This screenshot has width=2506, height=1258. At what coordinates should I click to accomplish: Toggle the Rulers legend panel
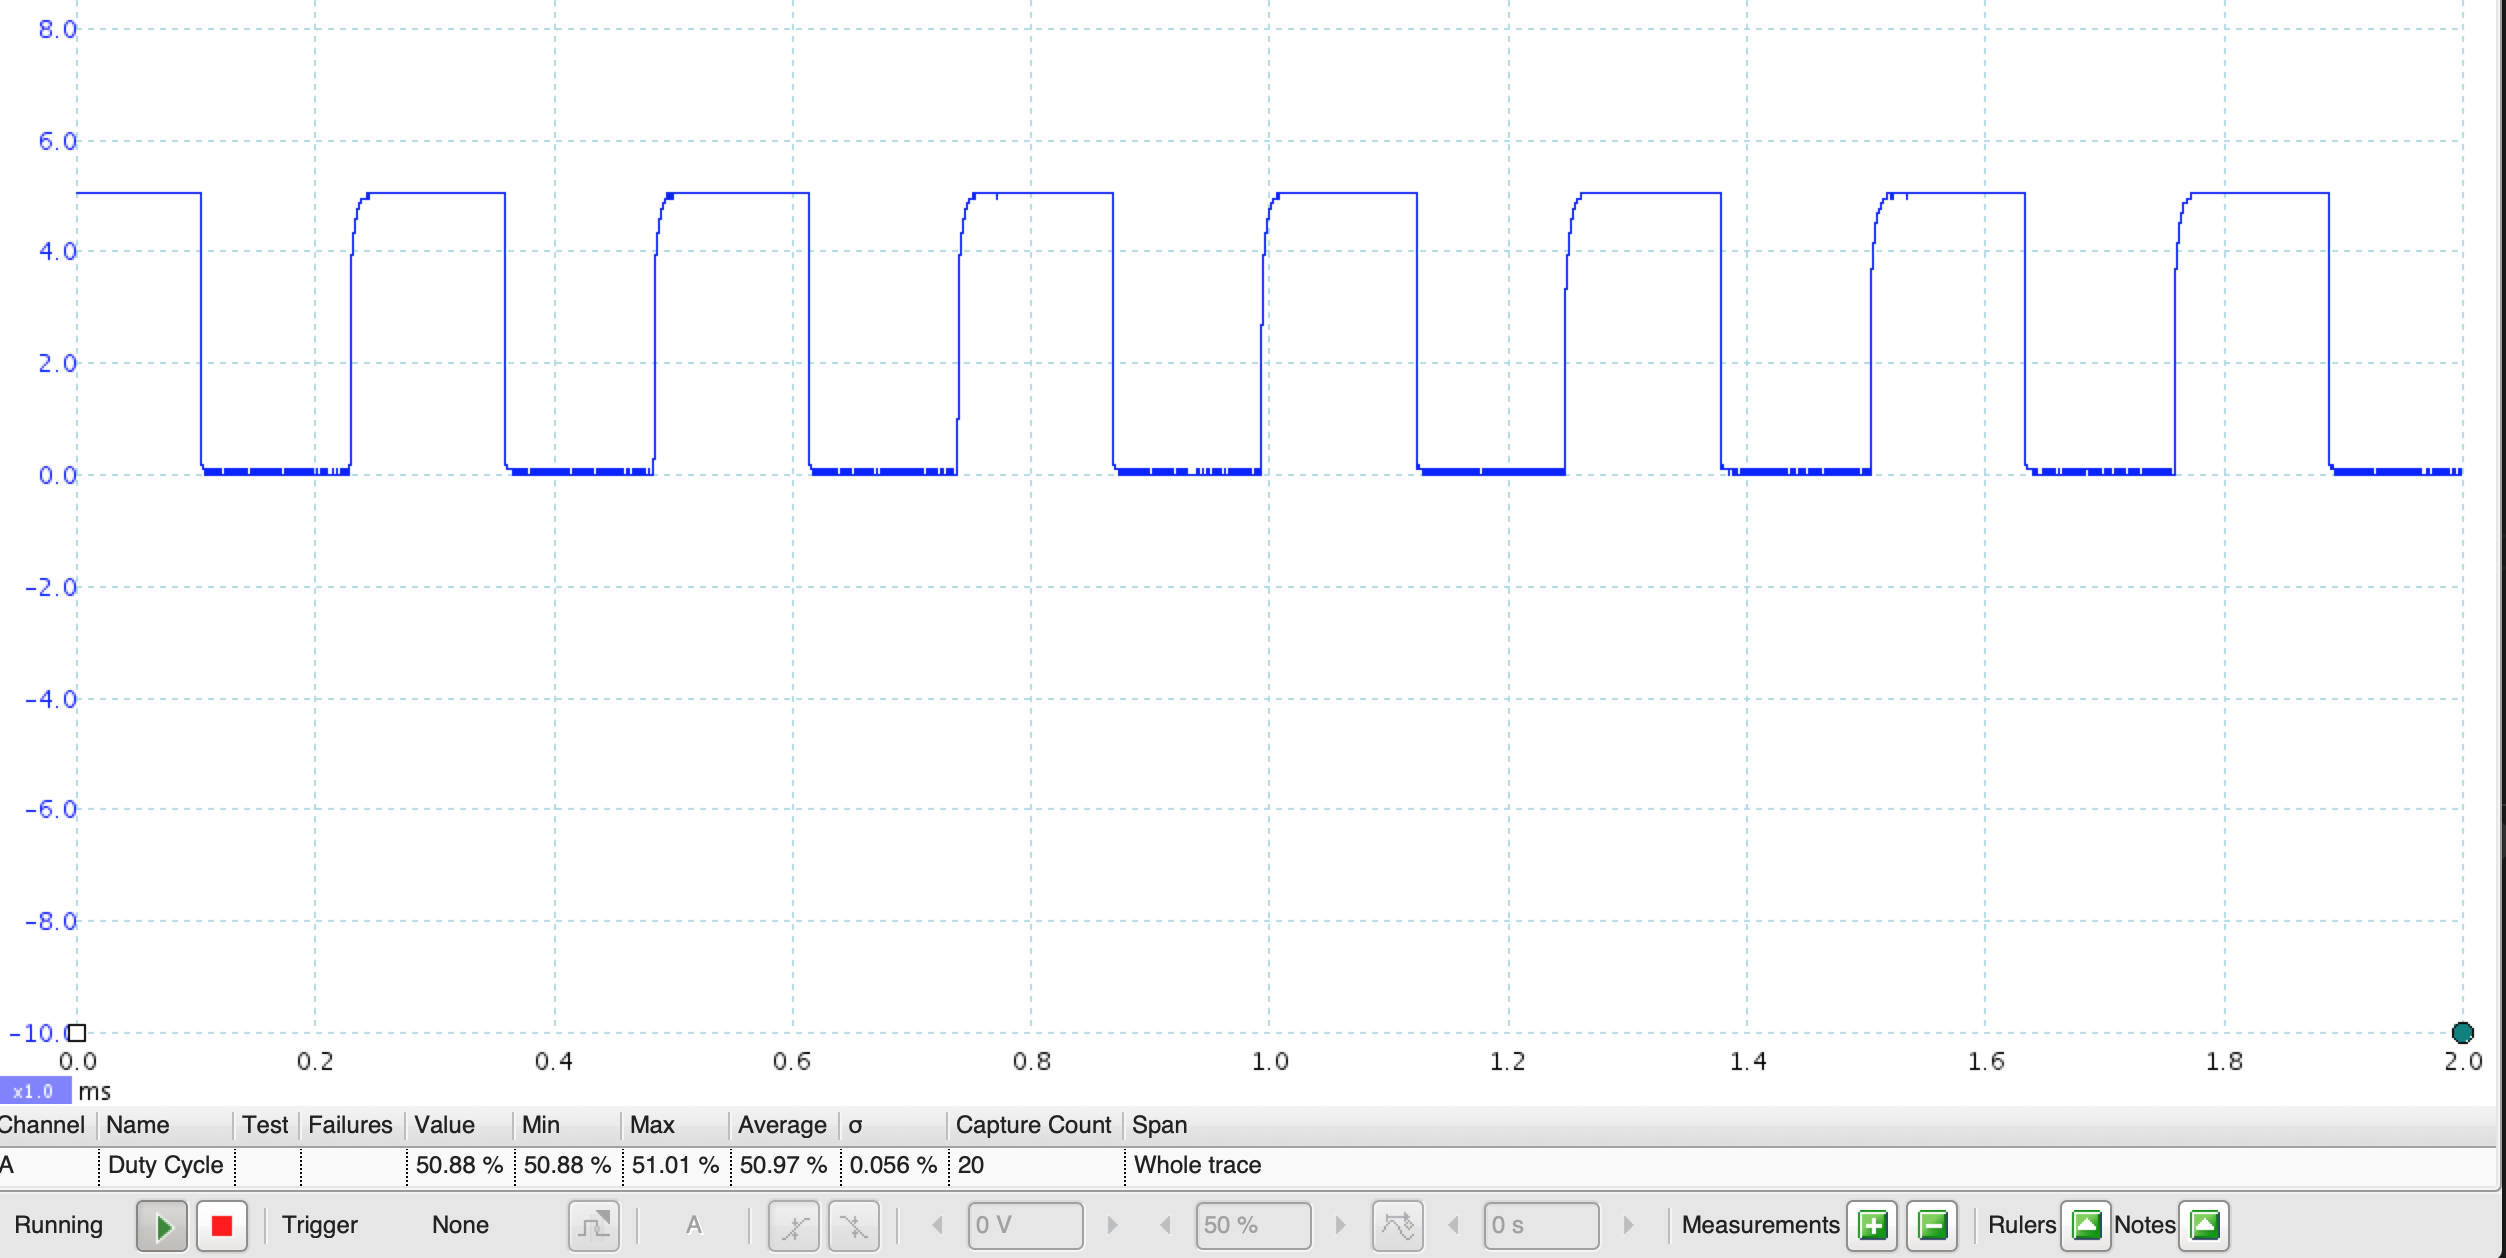pos(2086,1225)
